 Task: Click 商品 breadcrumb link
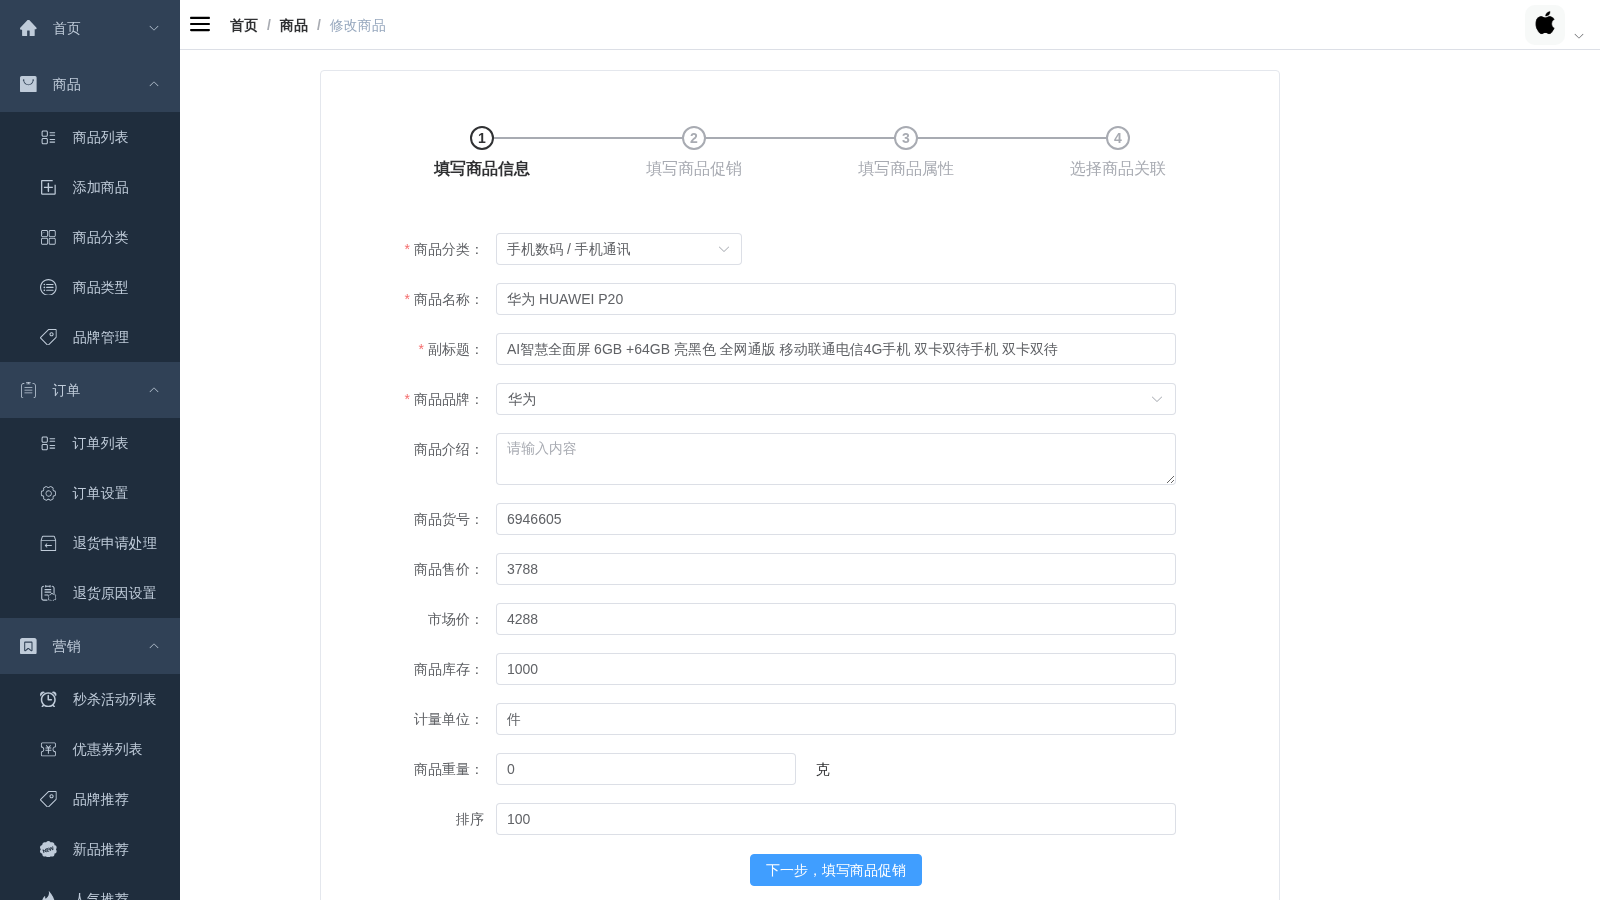click(x=294, y=25)
